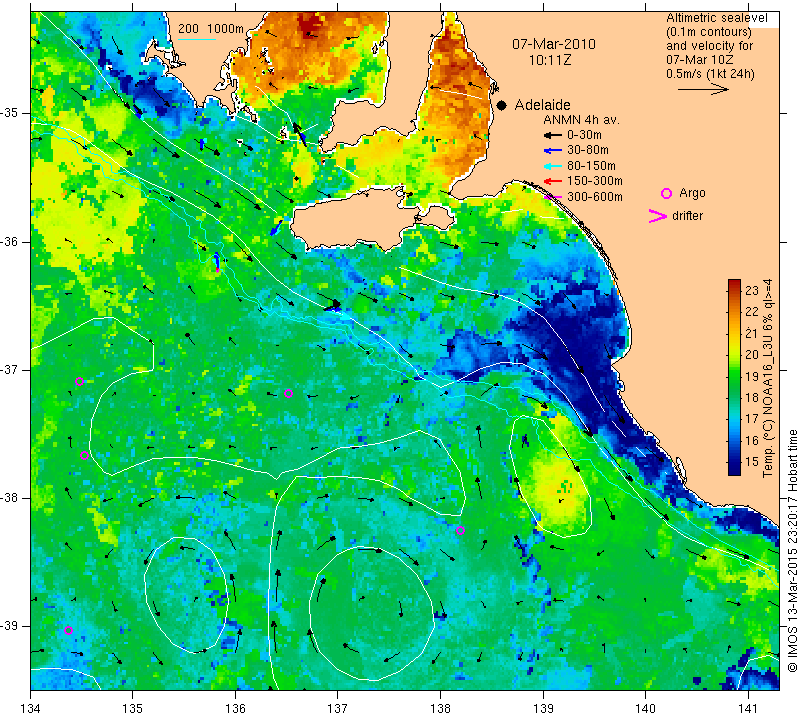Click the blue 30-80m legend arrow
The width and height of the screenshot is (800, 720).
pyautogui.click(x=552, y=151)
